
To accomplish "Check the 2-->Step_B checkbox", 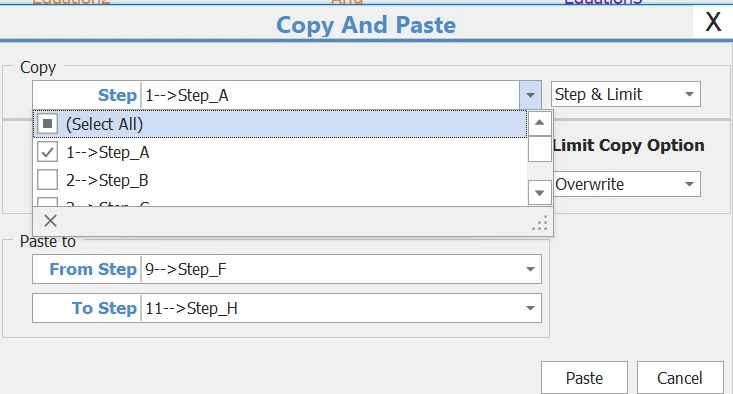I will point(47,180).
